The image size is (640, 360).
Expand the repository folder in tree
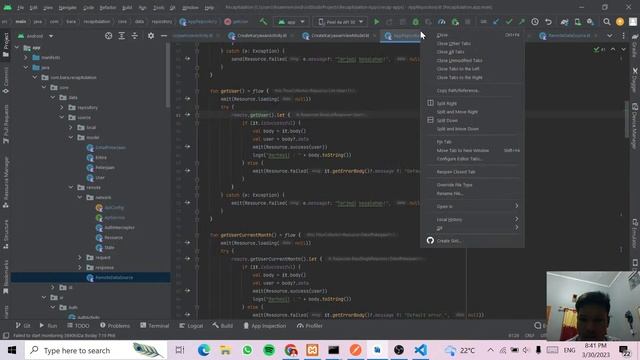62,107
